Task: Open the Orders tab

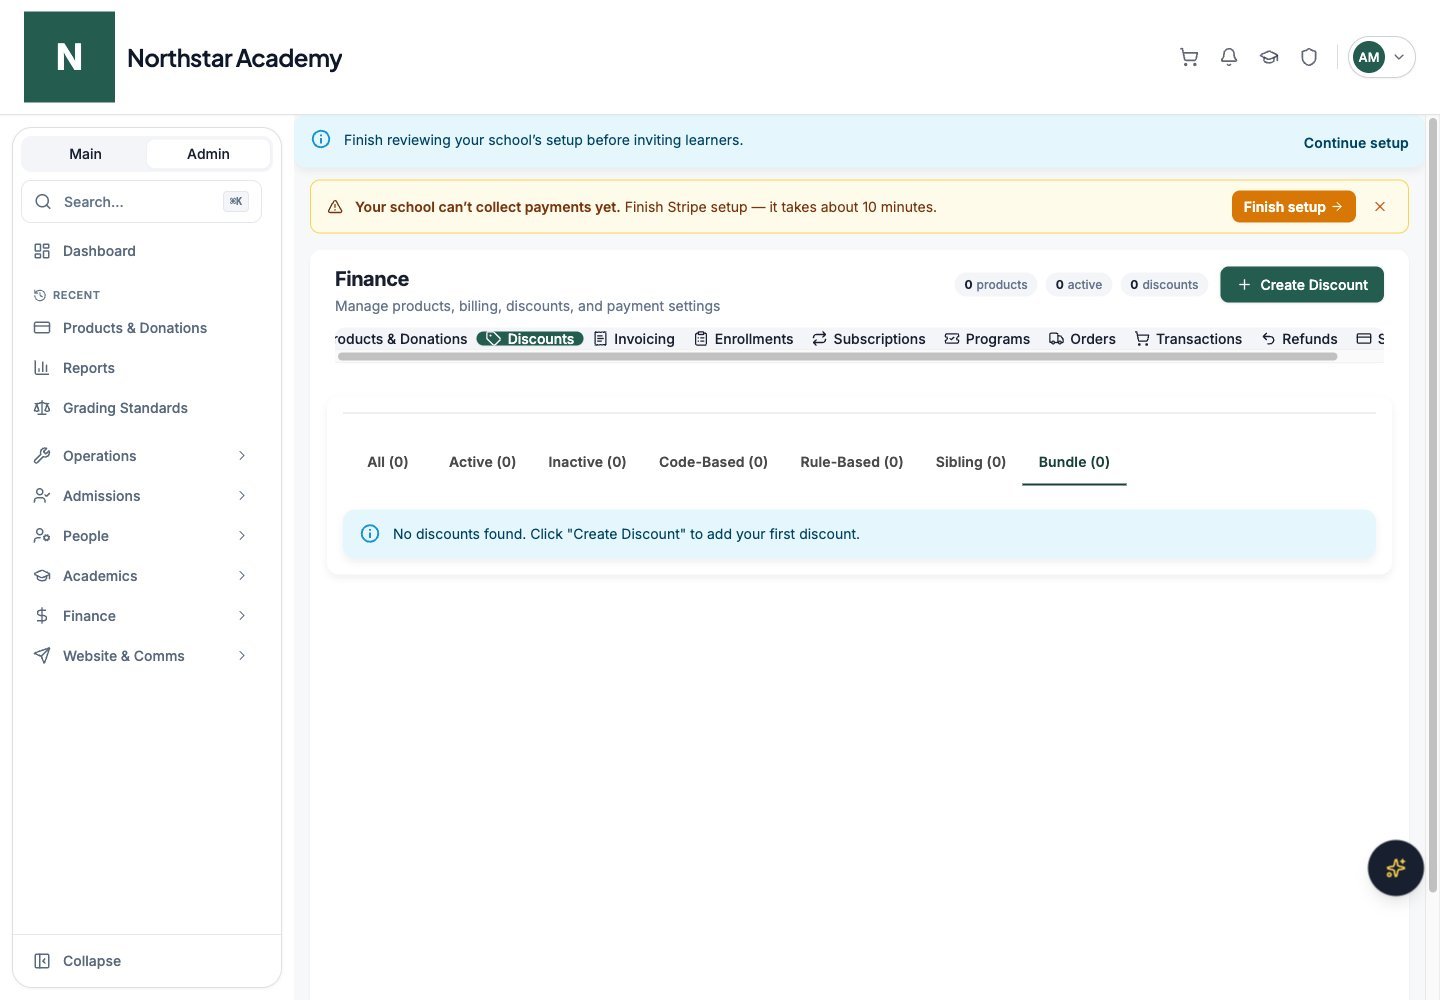Action: click(x=1082, y=339)
